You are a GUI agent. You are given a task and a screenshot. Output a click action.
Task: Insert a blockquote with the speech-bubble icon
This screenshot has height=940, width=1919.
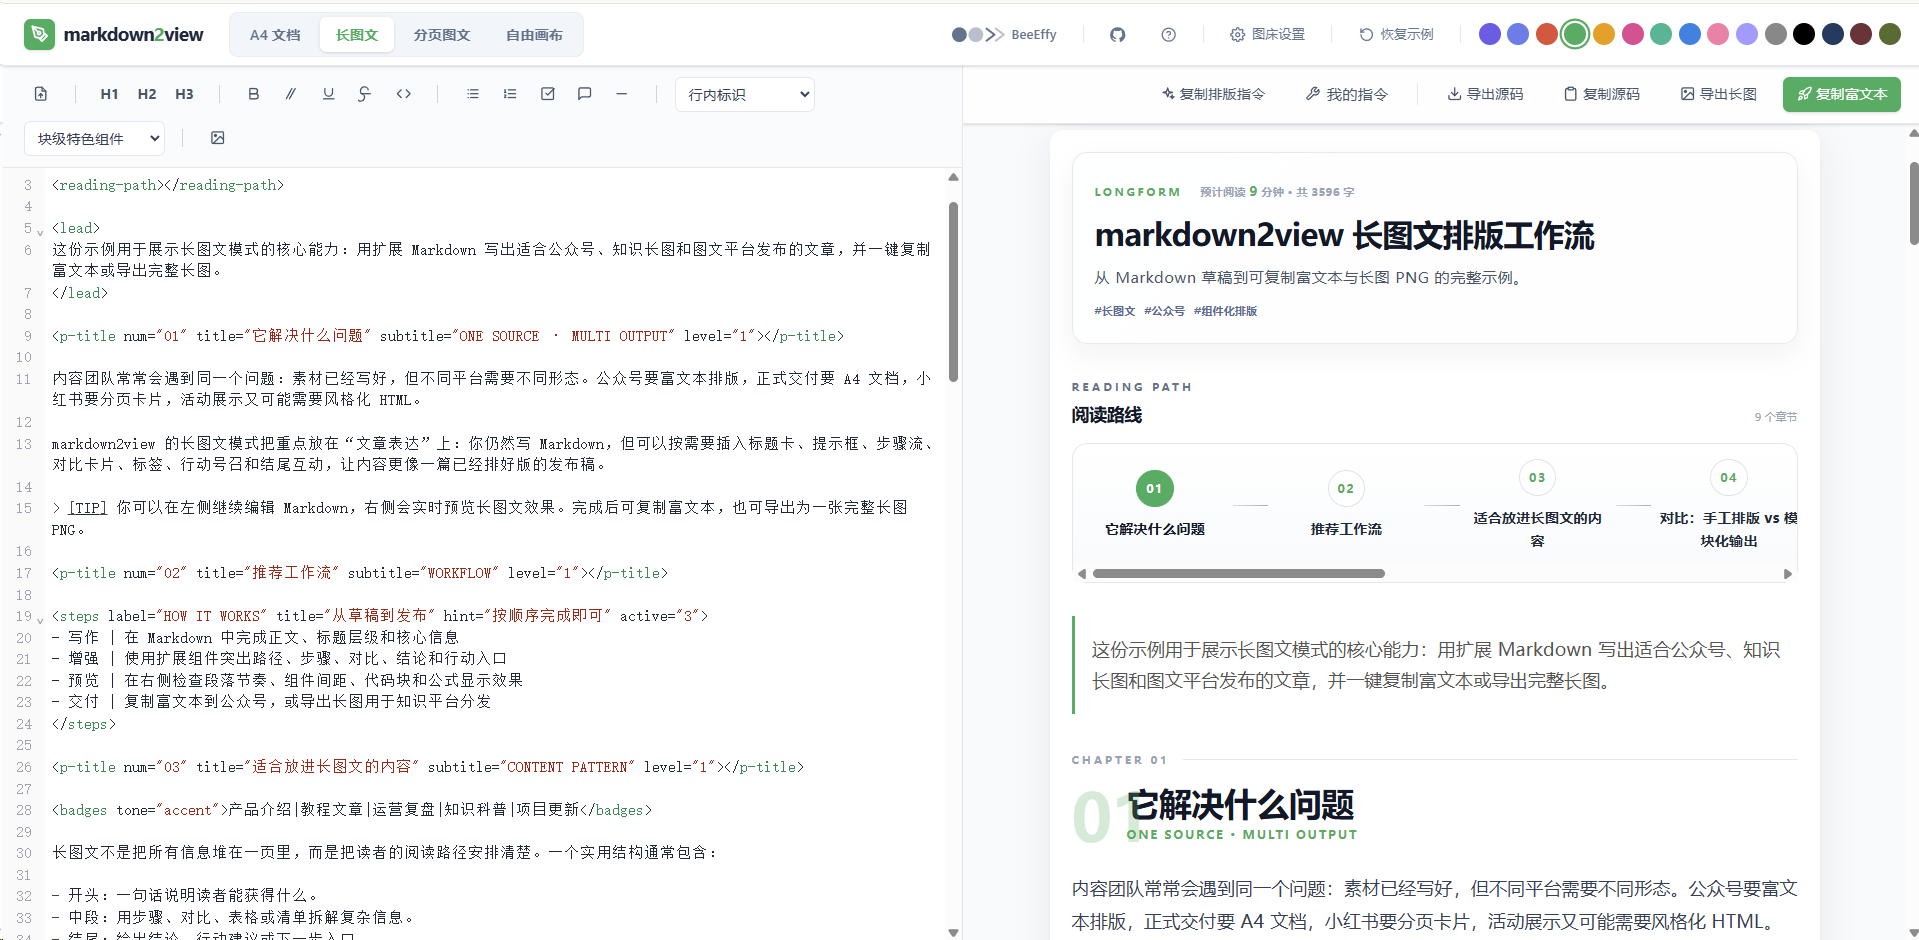[585, 94]
